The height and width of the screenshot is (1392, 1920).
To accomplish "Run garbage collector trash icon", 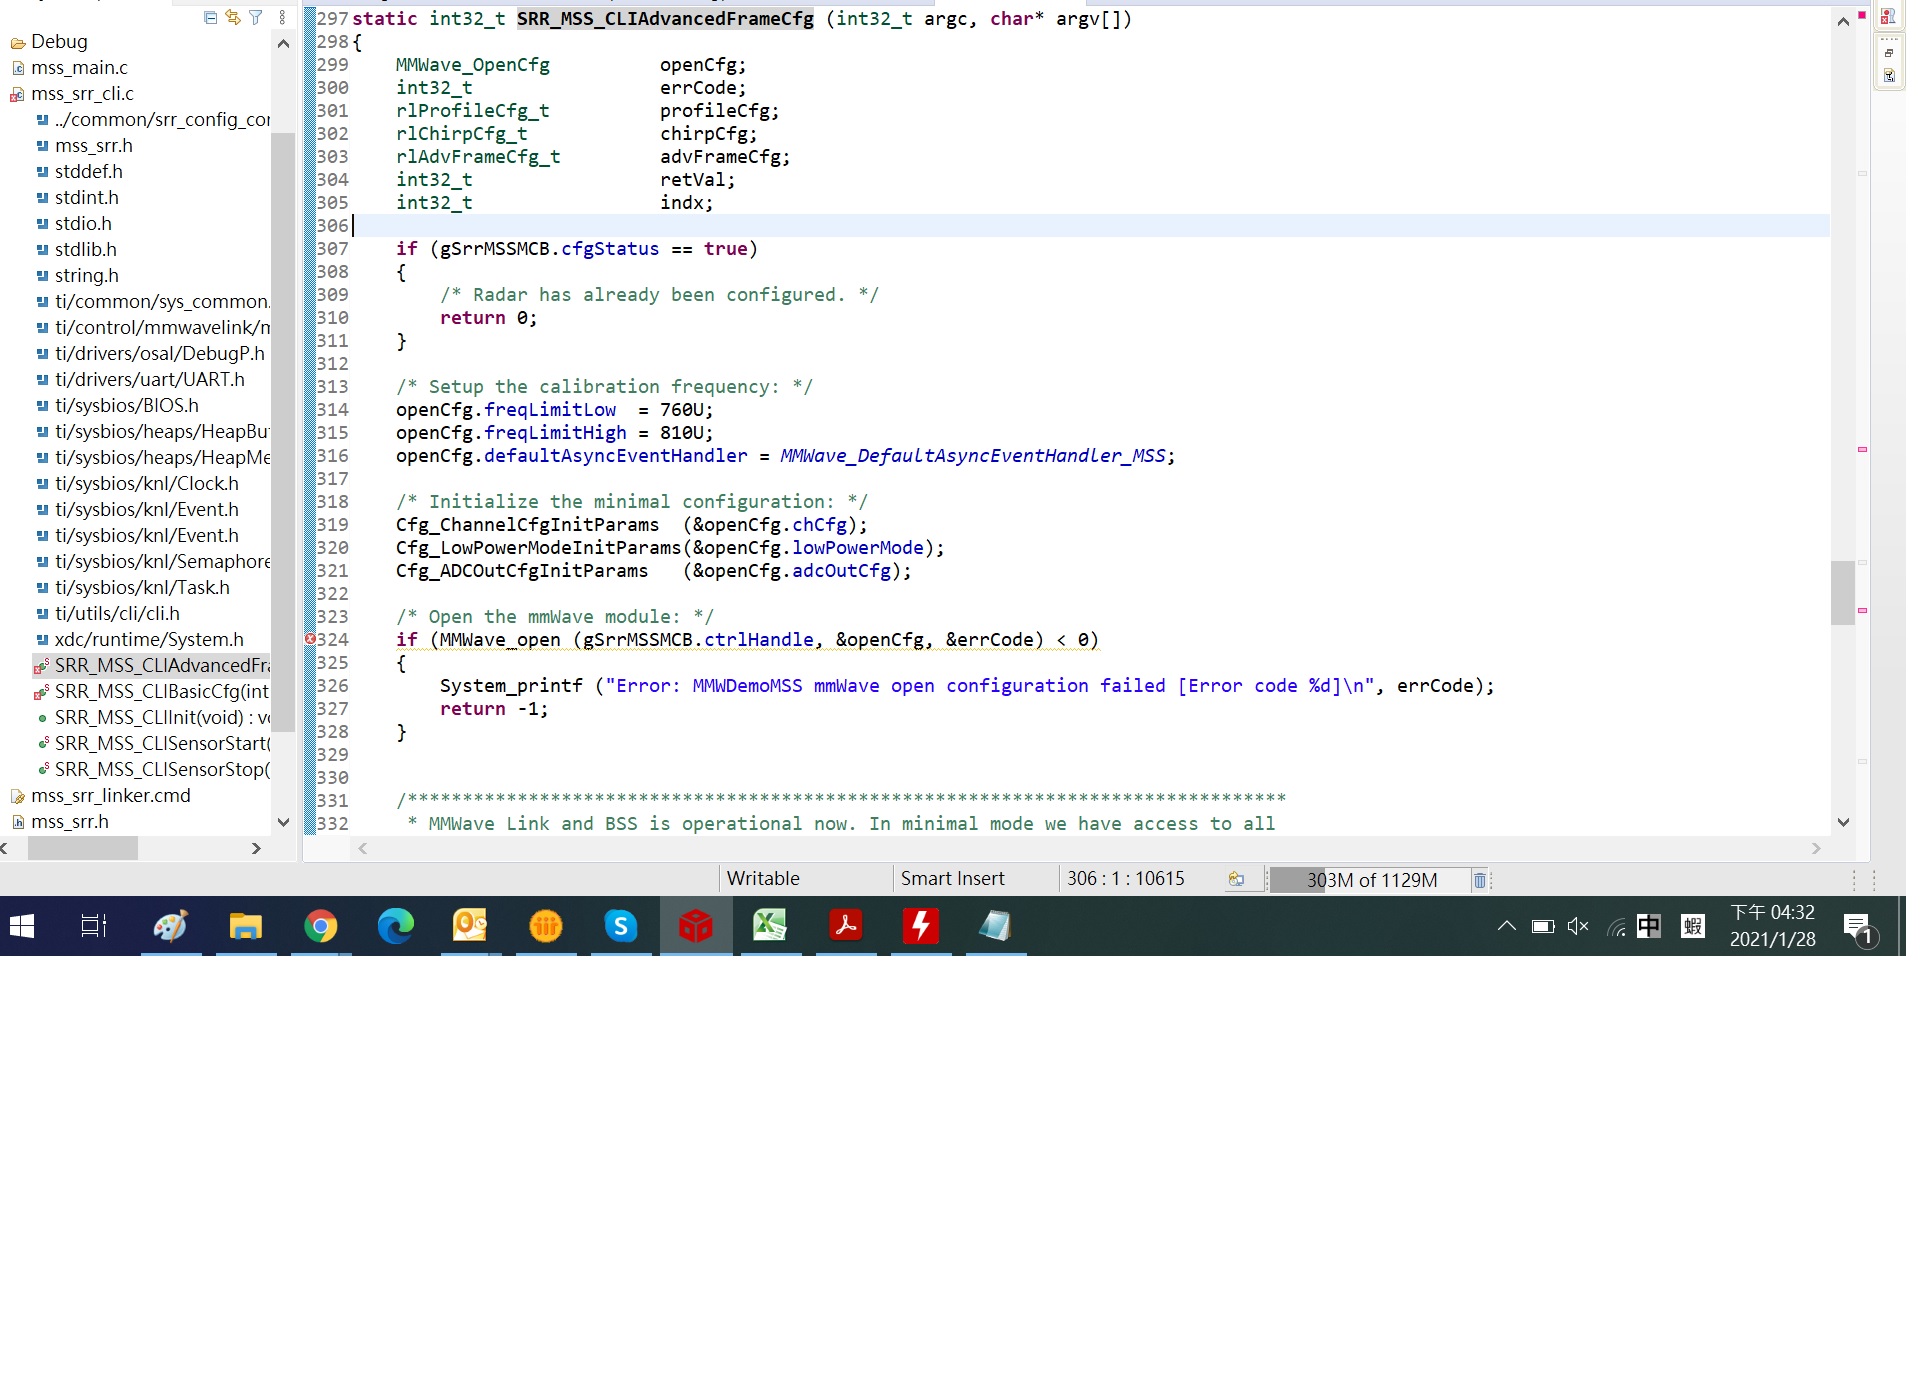I will coord(1480,880).
